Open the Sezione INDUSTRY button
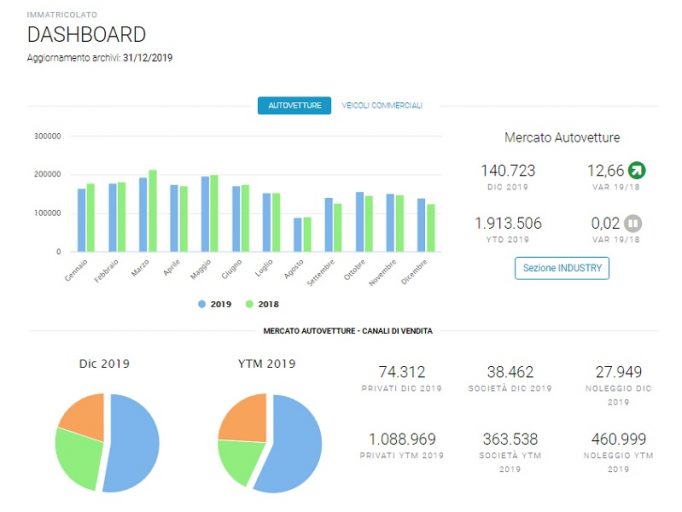Image resolution: width=682 pixels, height=512 pixels. tap(562, 268)
